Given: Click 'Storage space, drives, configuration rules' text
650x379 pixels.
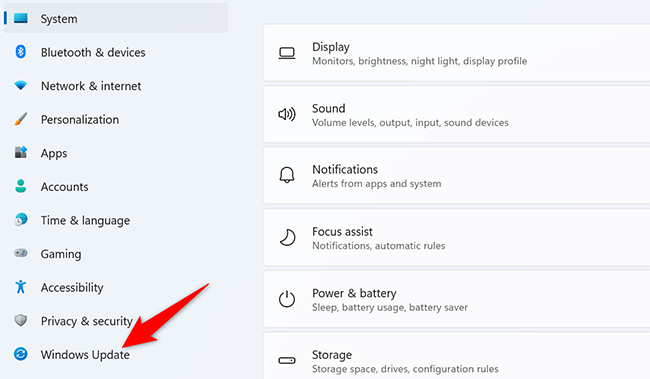Looking at the screenshot, I should [405, 369].
